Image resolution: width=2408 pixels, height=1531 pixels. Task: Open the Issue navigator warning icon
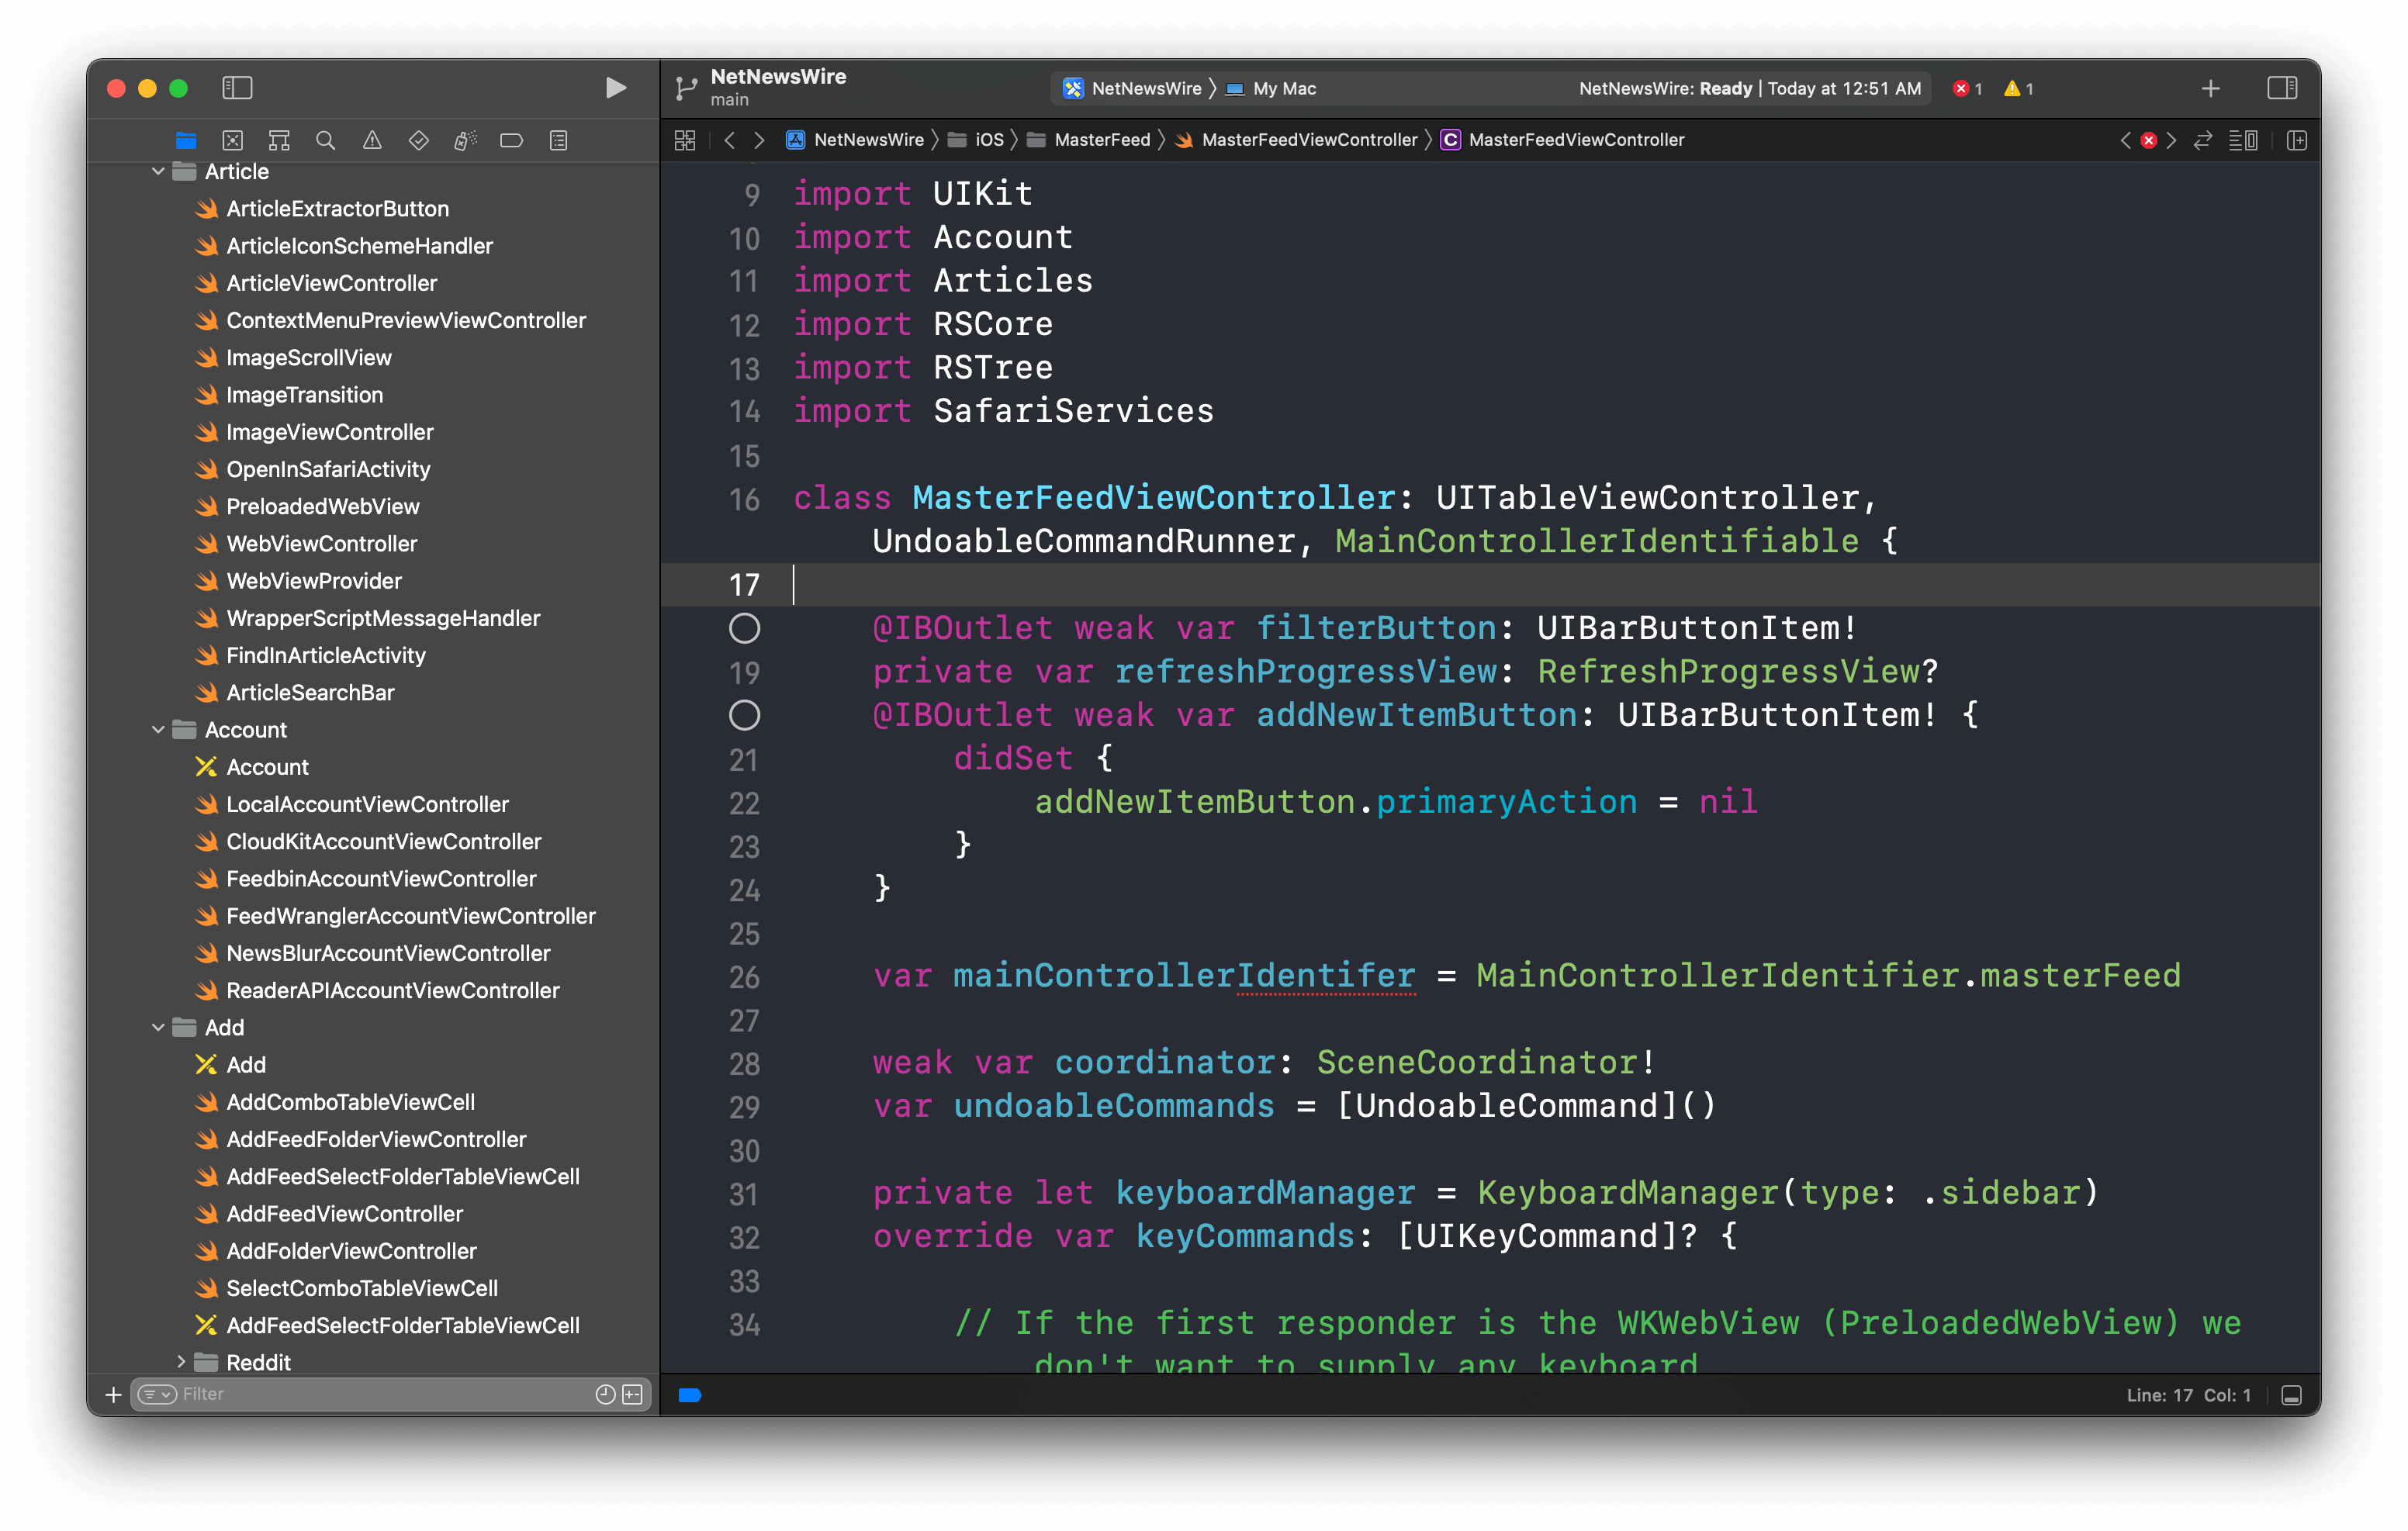click(x=372, y=140)
